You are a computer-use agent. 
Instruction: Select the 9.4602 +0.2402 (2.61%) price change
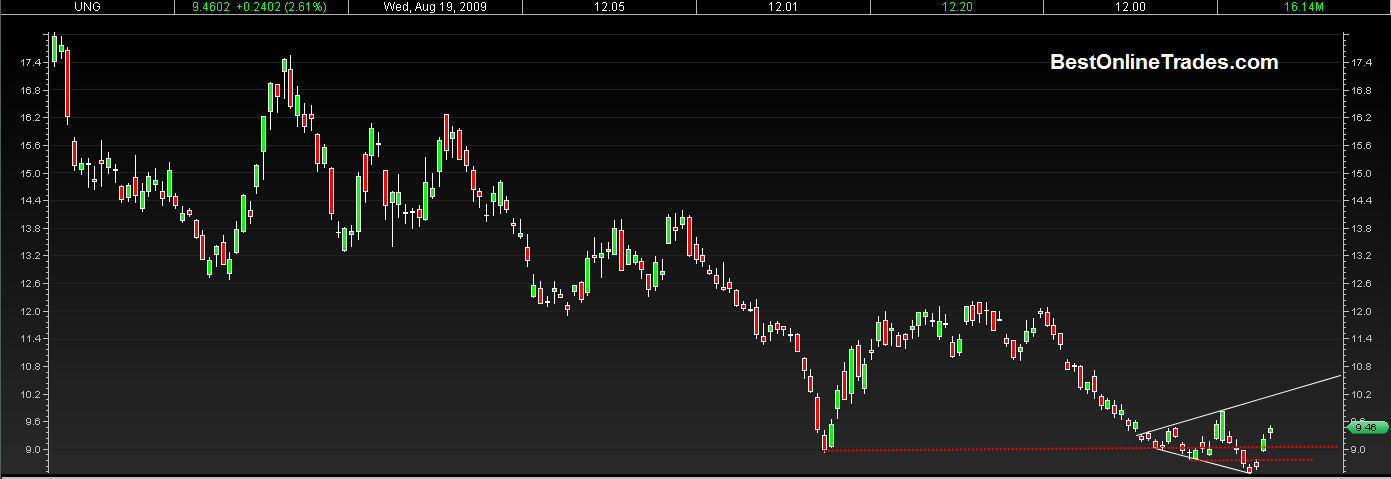[x=259, y=6]
